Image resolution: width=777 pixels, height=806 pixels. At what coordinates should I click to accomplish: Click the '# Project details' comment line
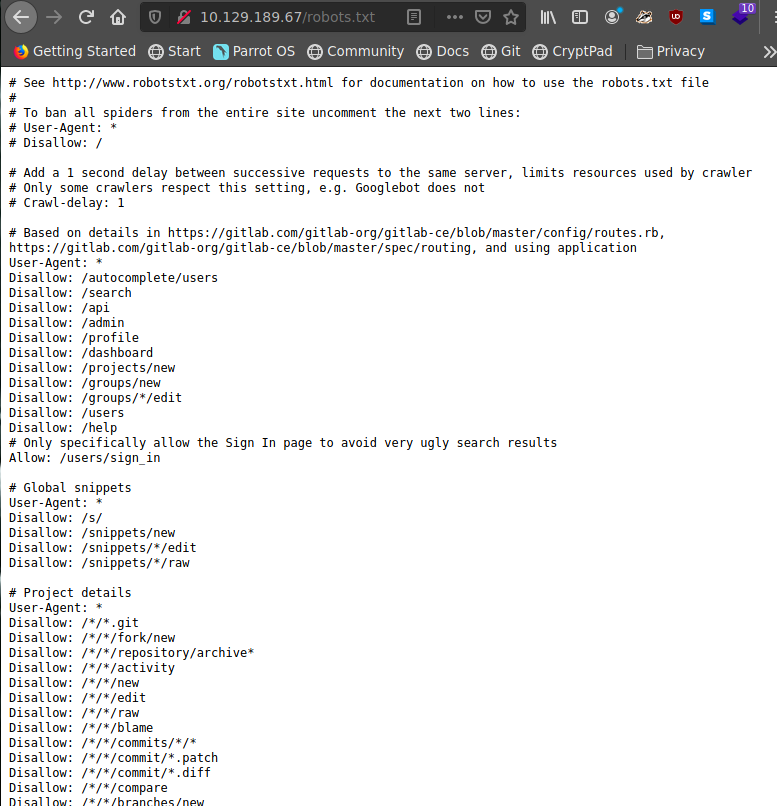pyautogui.click(x=70, y=593)
